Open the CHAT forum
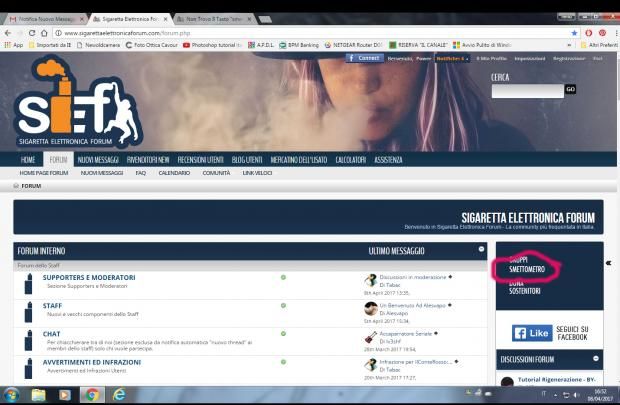The image size is (620, 405). coord(51,334)
